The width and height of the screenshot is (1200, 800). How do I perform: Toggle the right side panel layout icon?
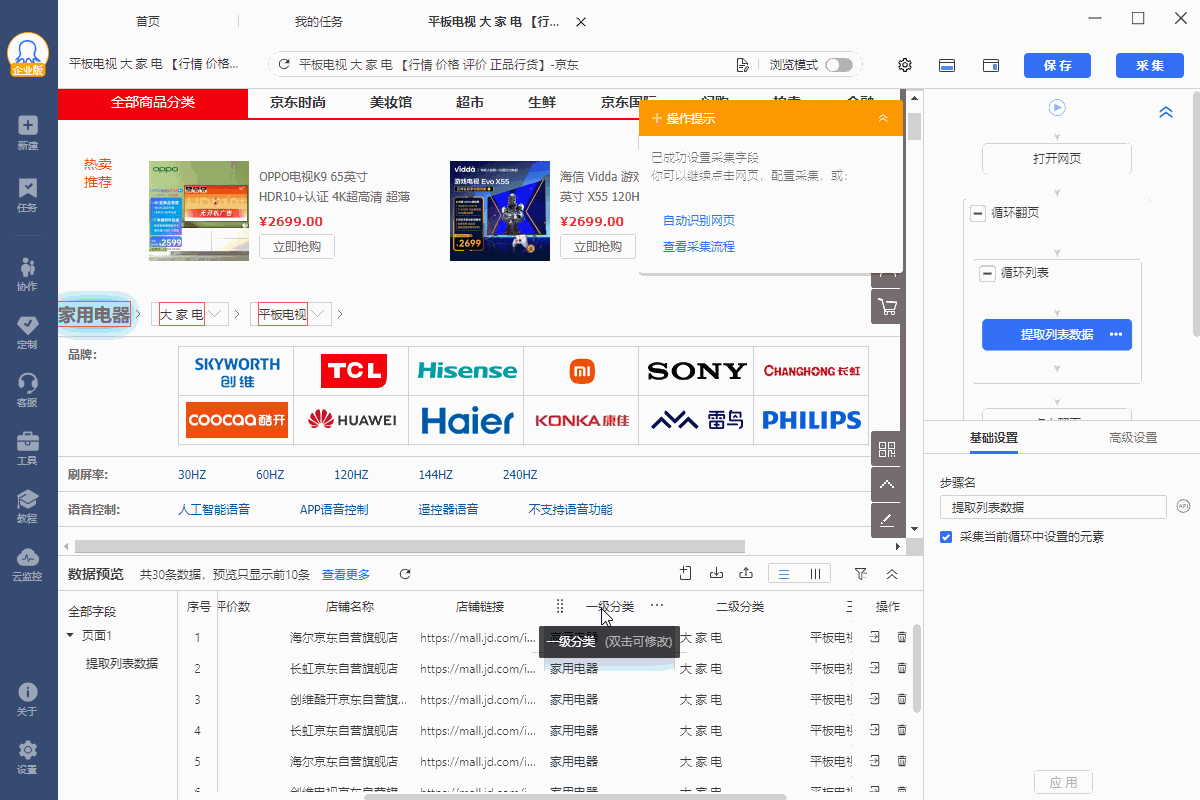(x=991, y=65)
